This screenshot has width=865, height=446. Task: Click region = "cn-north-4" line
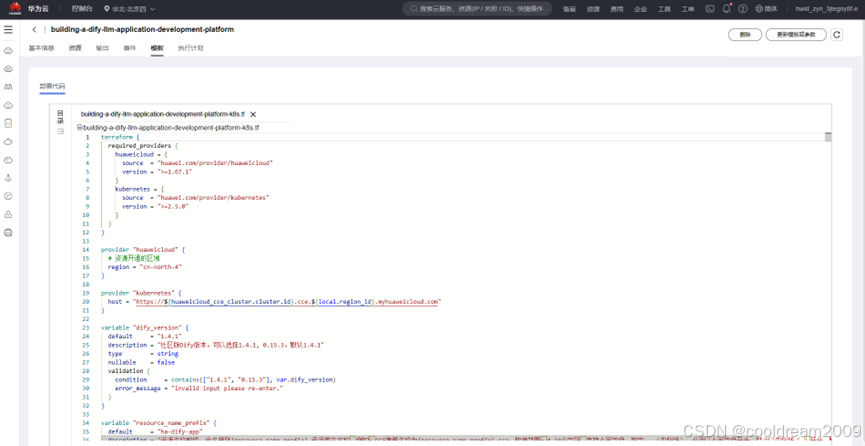[x=145, y=267]
